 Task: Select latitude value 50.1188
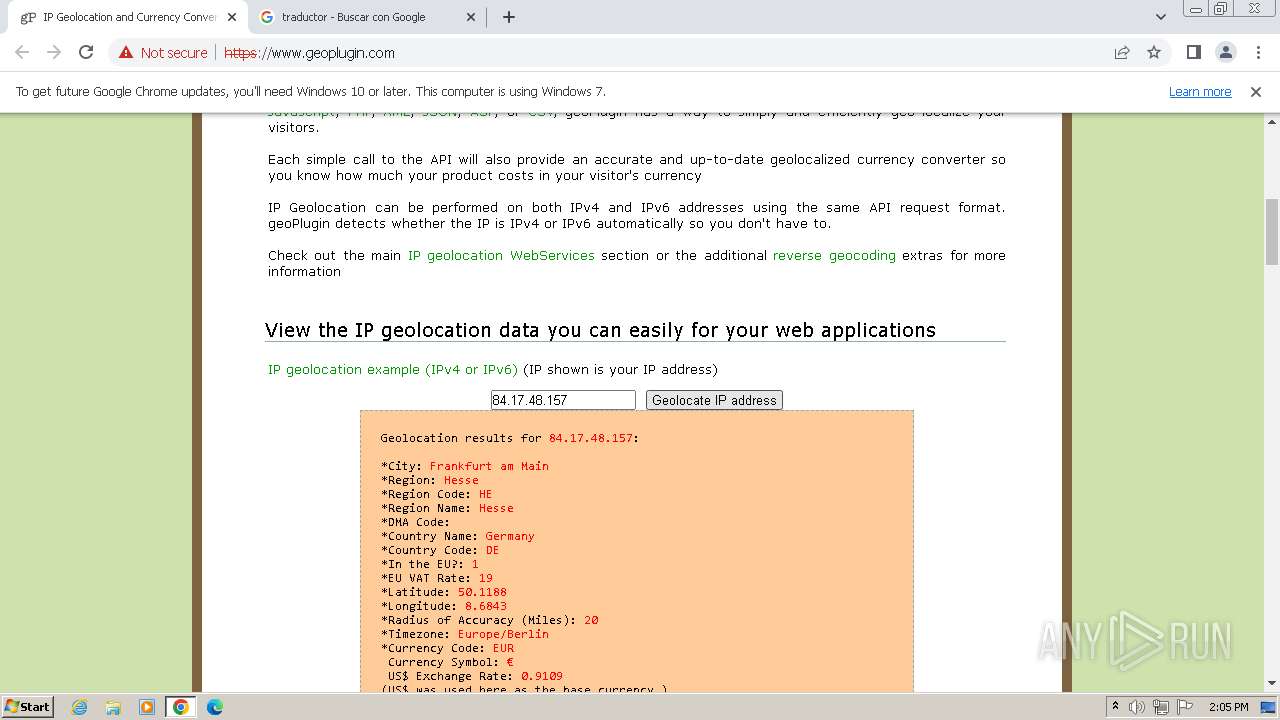(482, 592)
